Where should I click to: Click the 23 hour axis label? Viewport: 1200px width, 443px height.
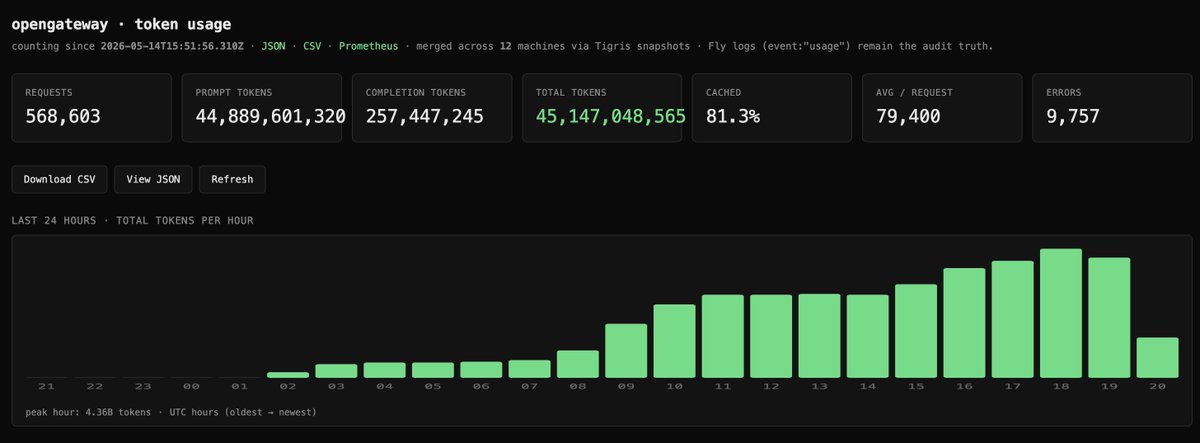click(143, 387)
